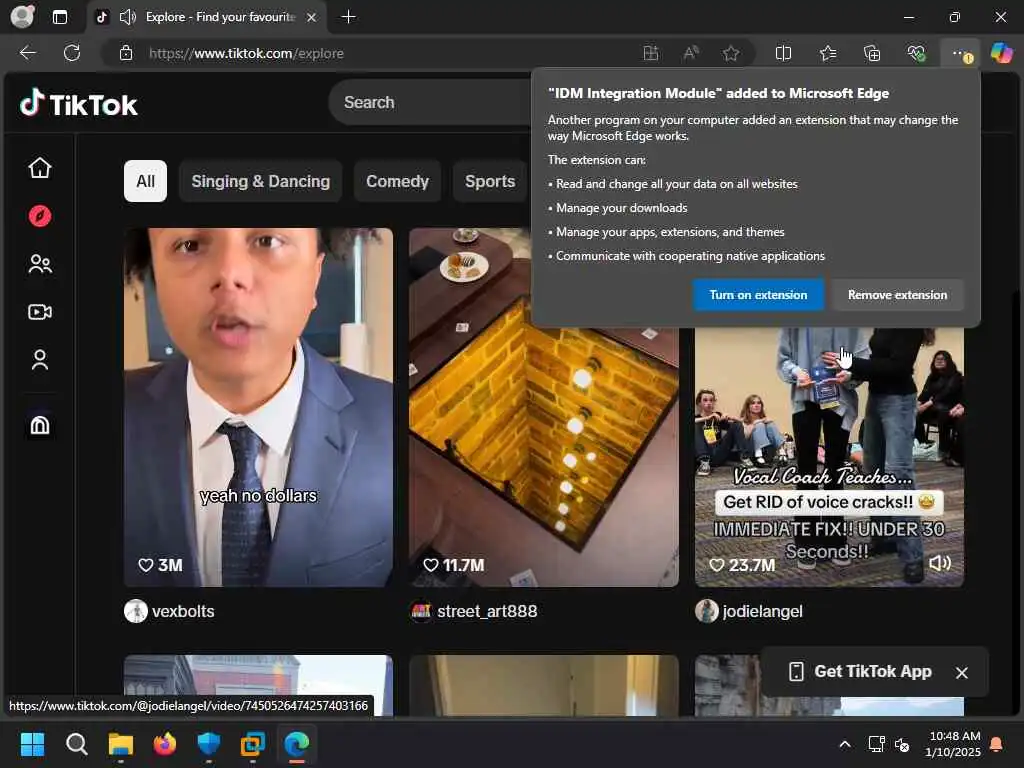The height and width of the screenshot is (768, 1024).
Task: Open taskbar clock showing 10:48 AM
Action: click(954, 744)
